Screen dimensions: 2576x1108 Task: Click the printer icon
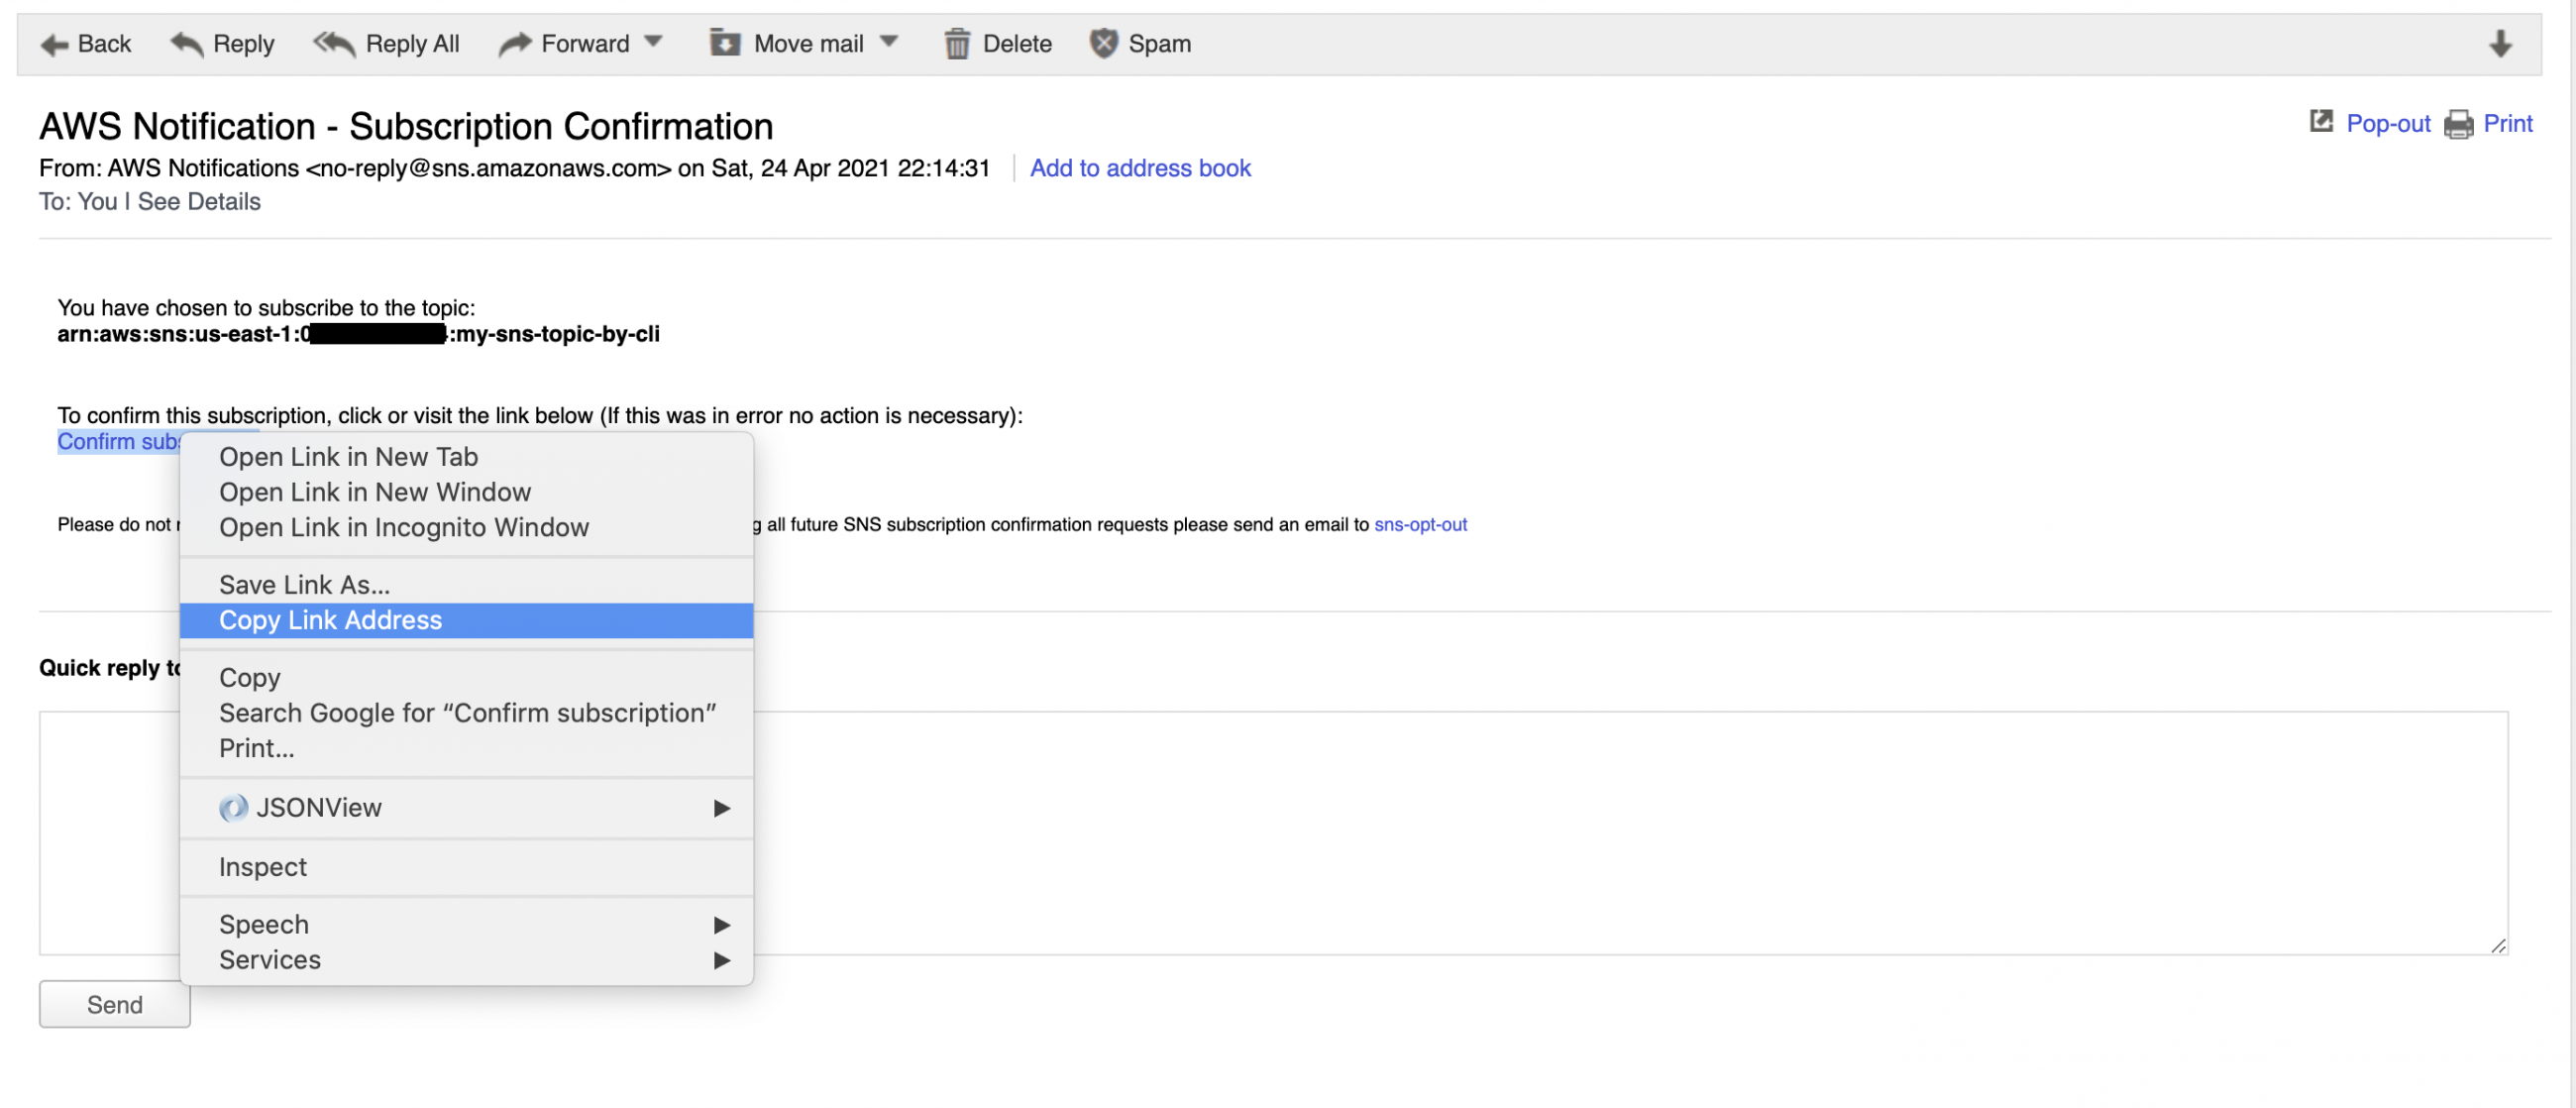pos(2458,124)
